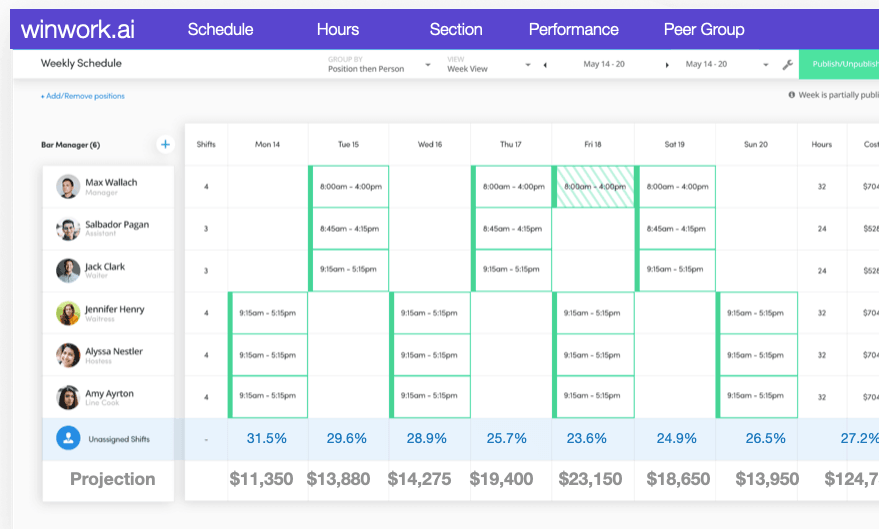Click the wrench settings icon
This screenshot has width=879, height=529.
pyautogui.click(x=787, y=65)
